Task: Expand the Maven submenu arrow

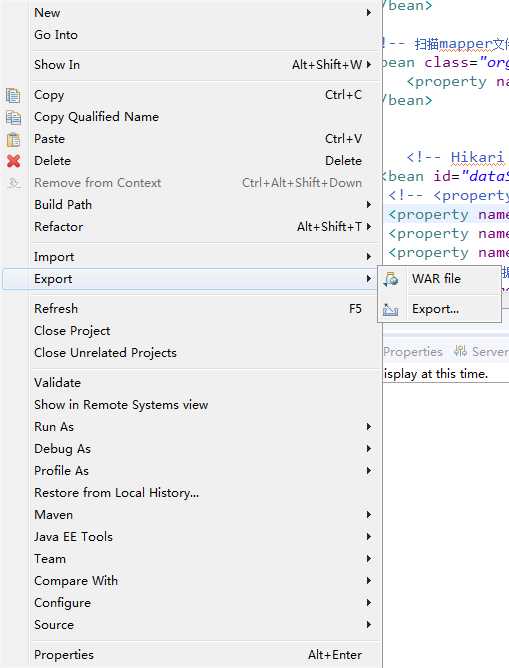Action: (369, 515)
